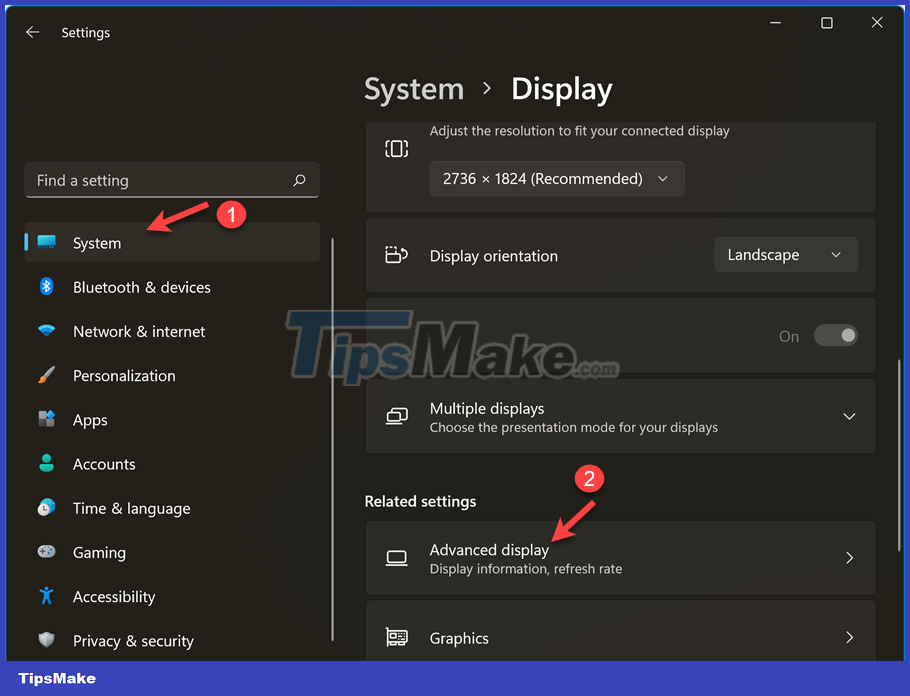This screenshot has width=910, height=696.
Task: Expand the Multiple displays section
Action: 849,416
